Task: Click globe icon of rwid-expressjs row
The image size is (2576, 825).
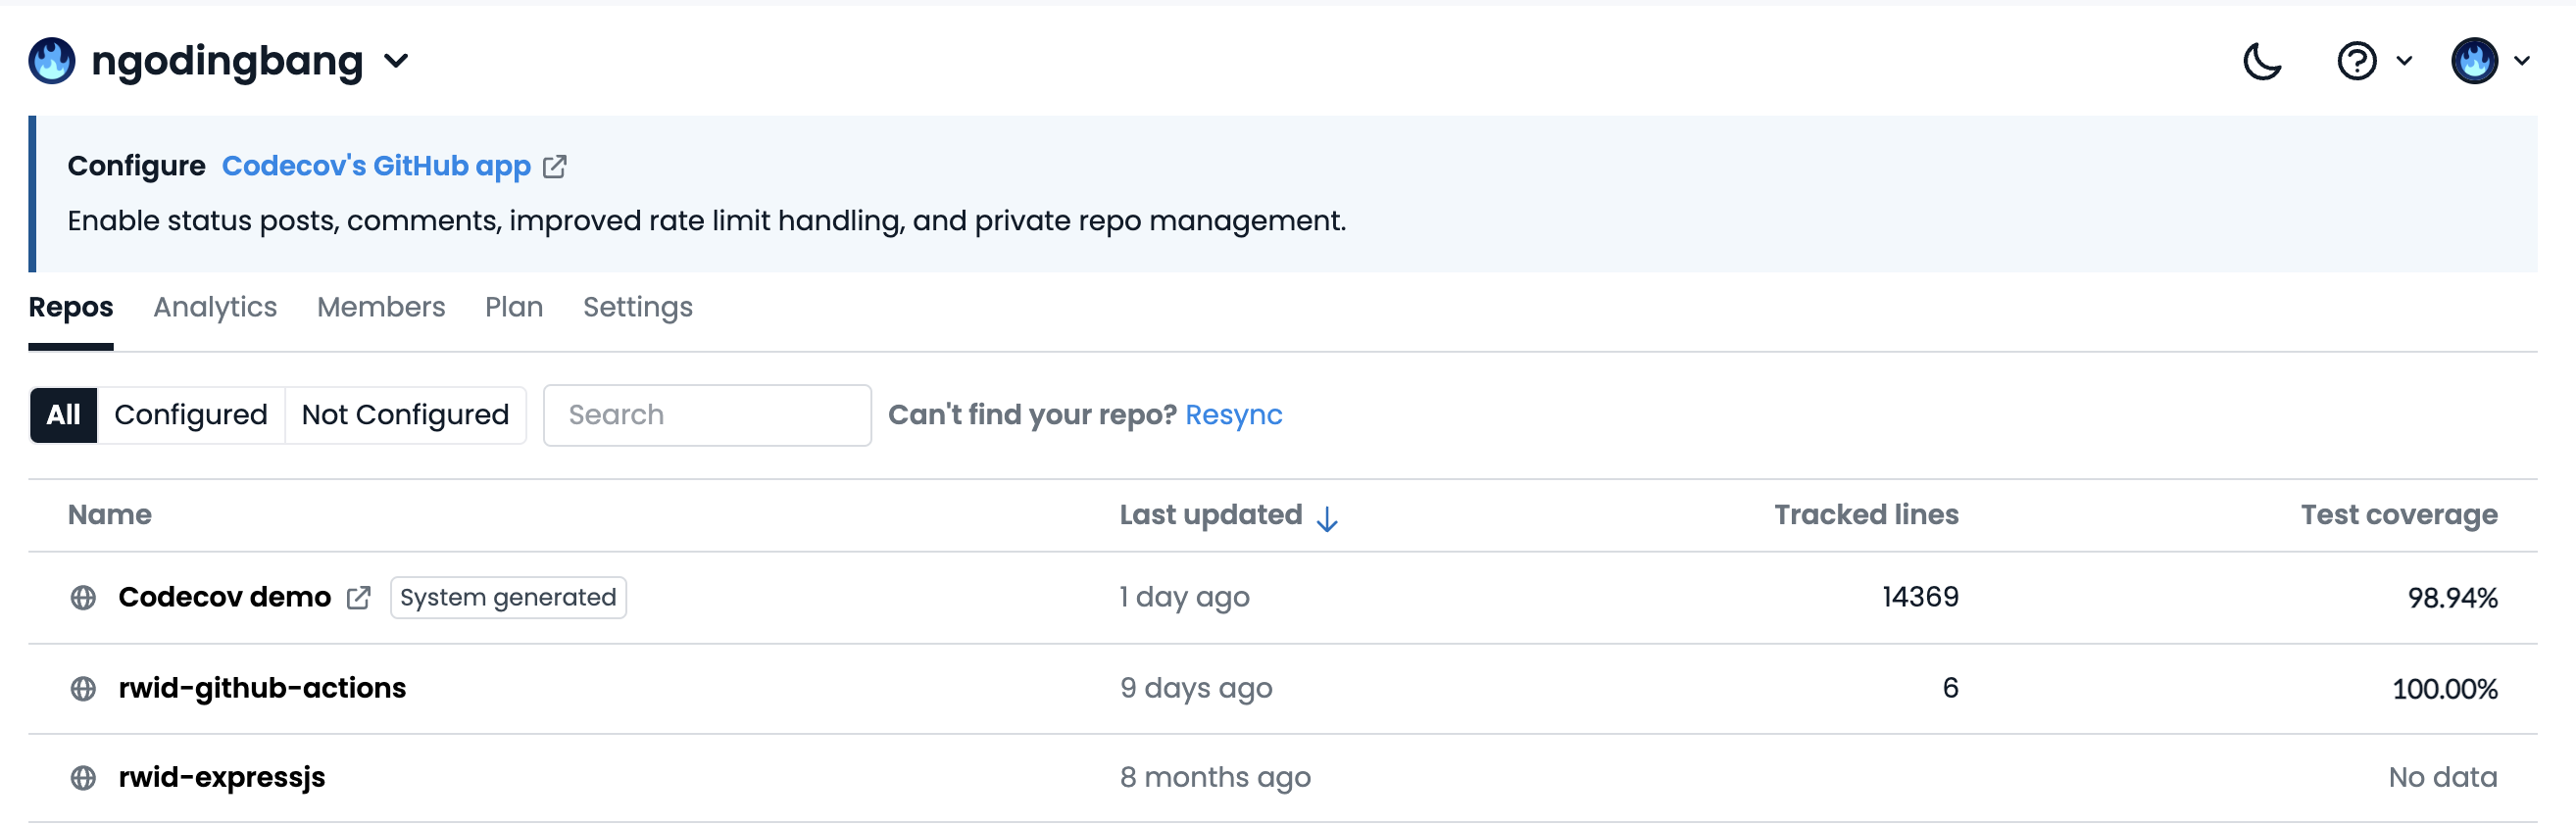Action: [x=83, y=778]
